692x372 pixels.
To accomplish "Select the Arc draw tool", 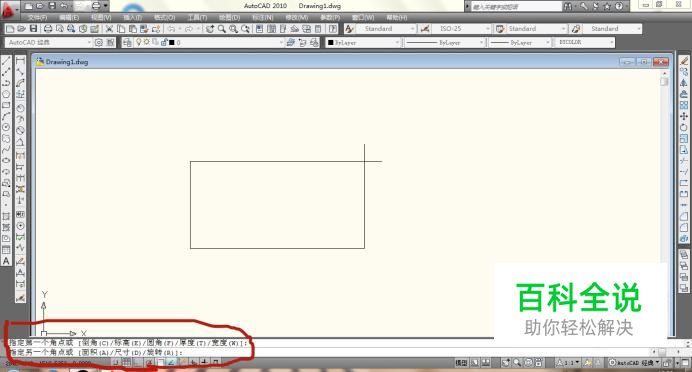I will click(x=6, y=116).
